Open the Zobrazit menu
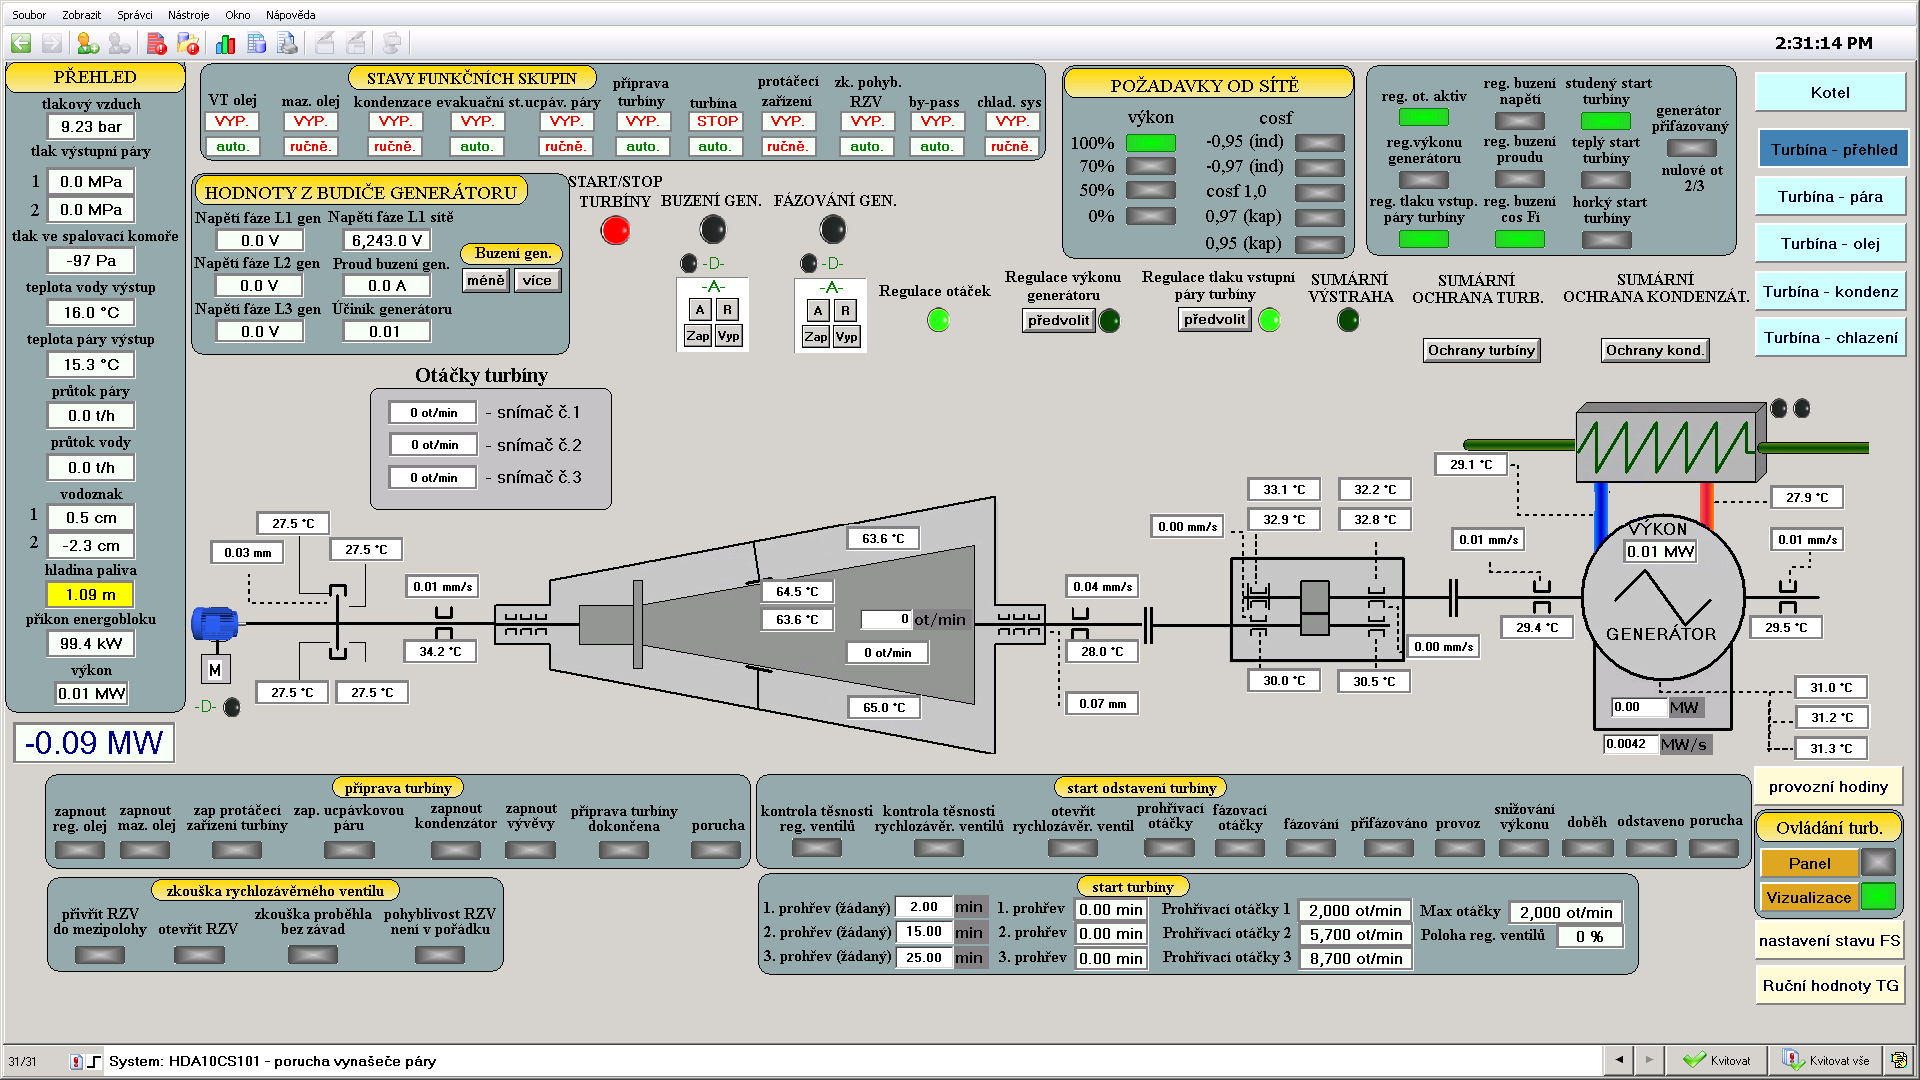 81,15
